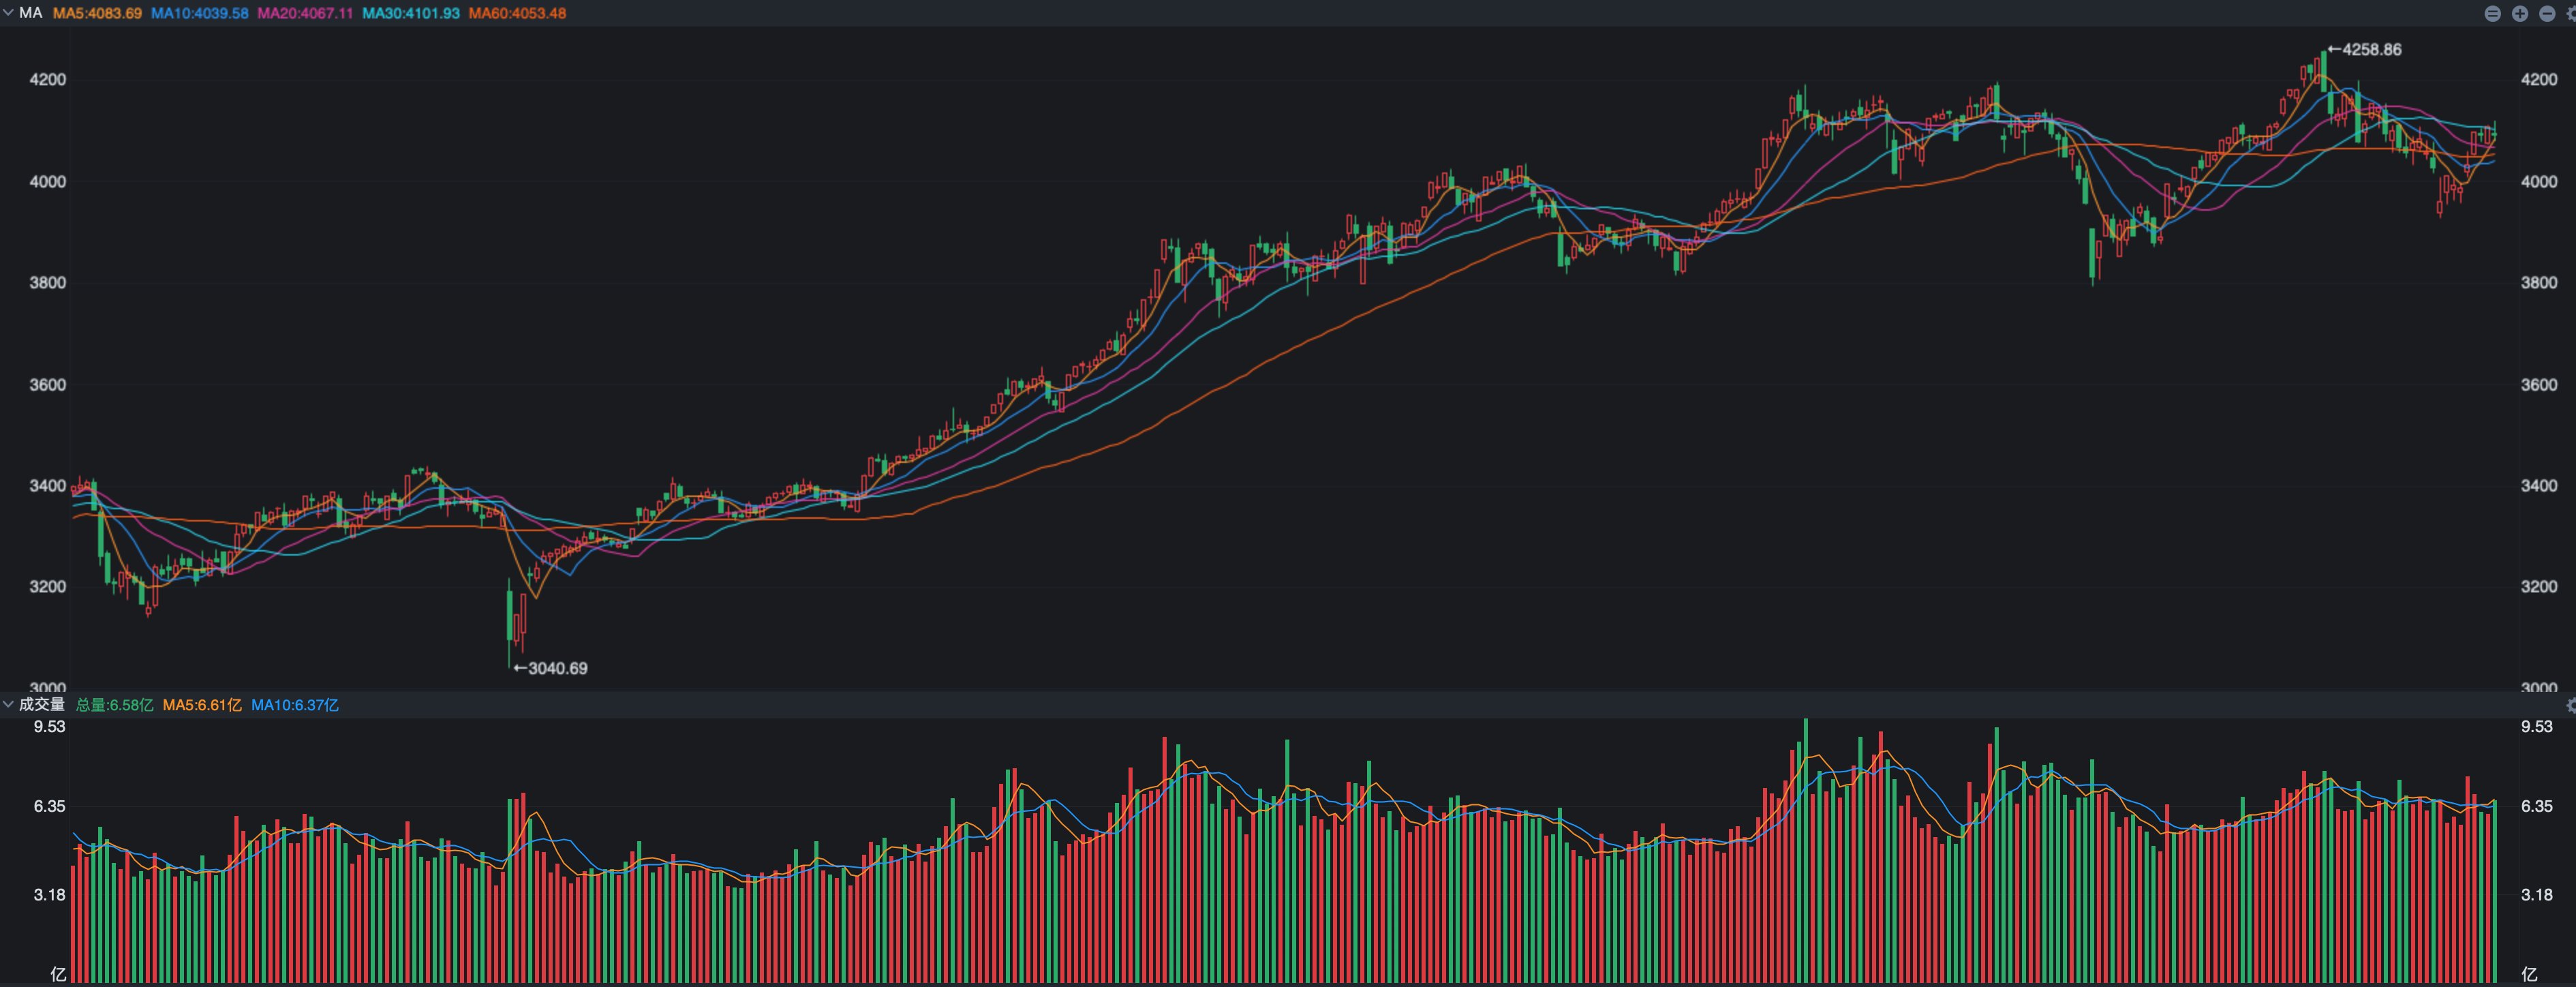The image size is (2576, 987).
Task: Select the 成交量 indicator label
Action: (x=42, y=705)
